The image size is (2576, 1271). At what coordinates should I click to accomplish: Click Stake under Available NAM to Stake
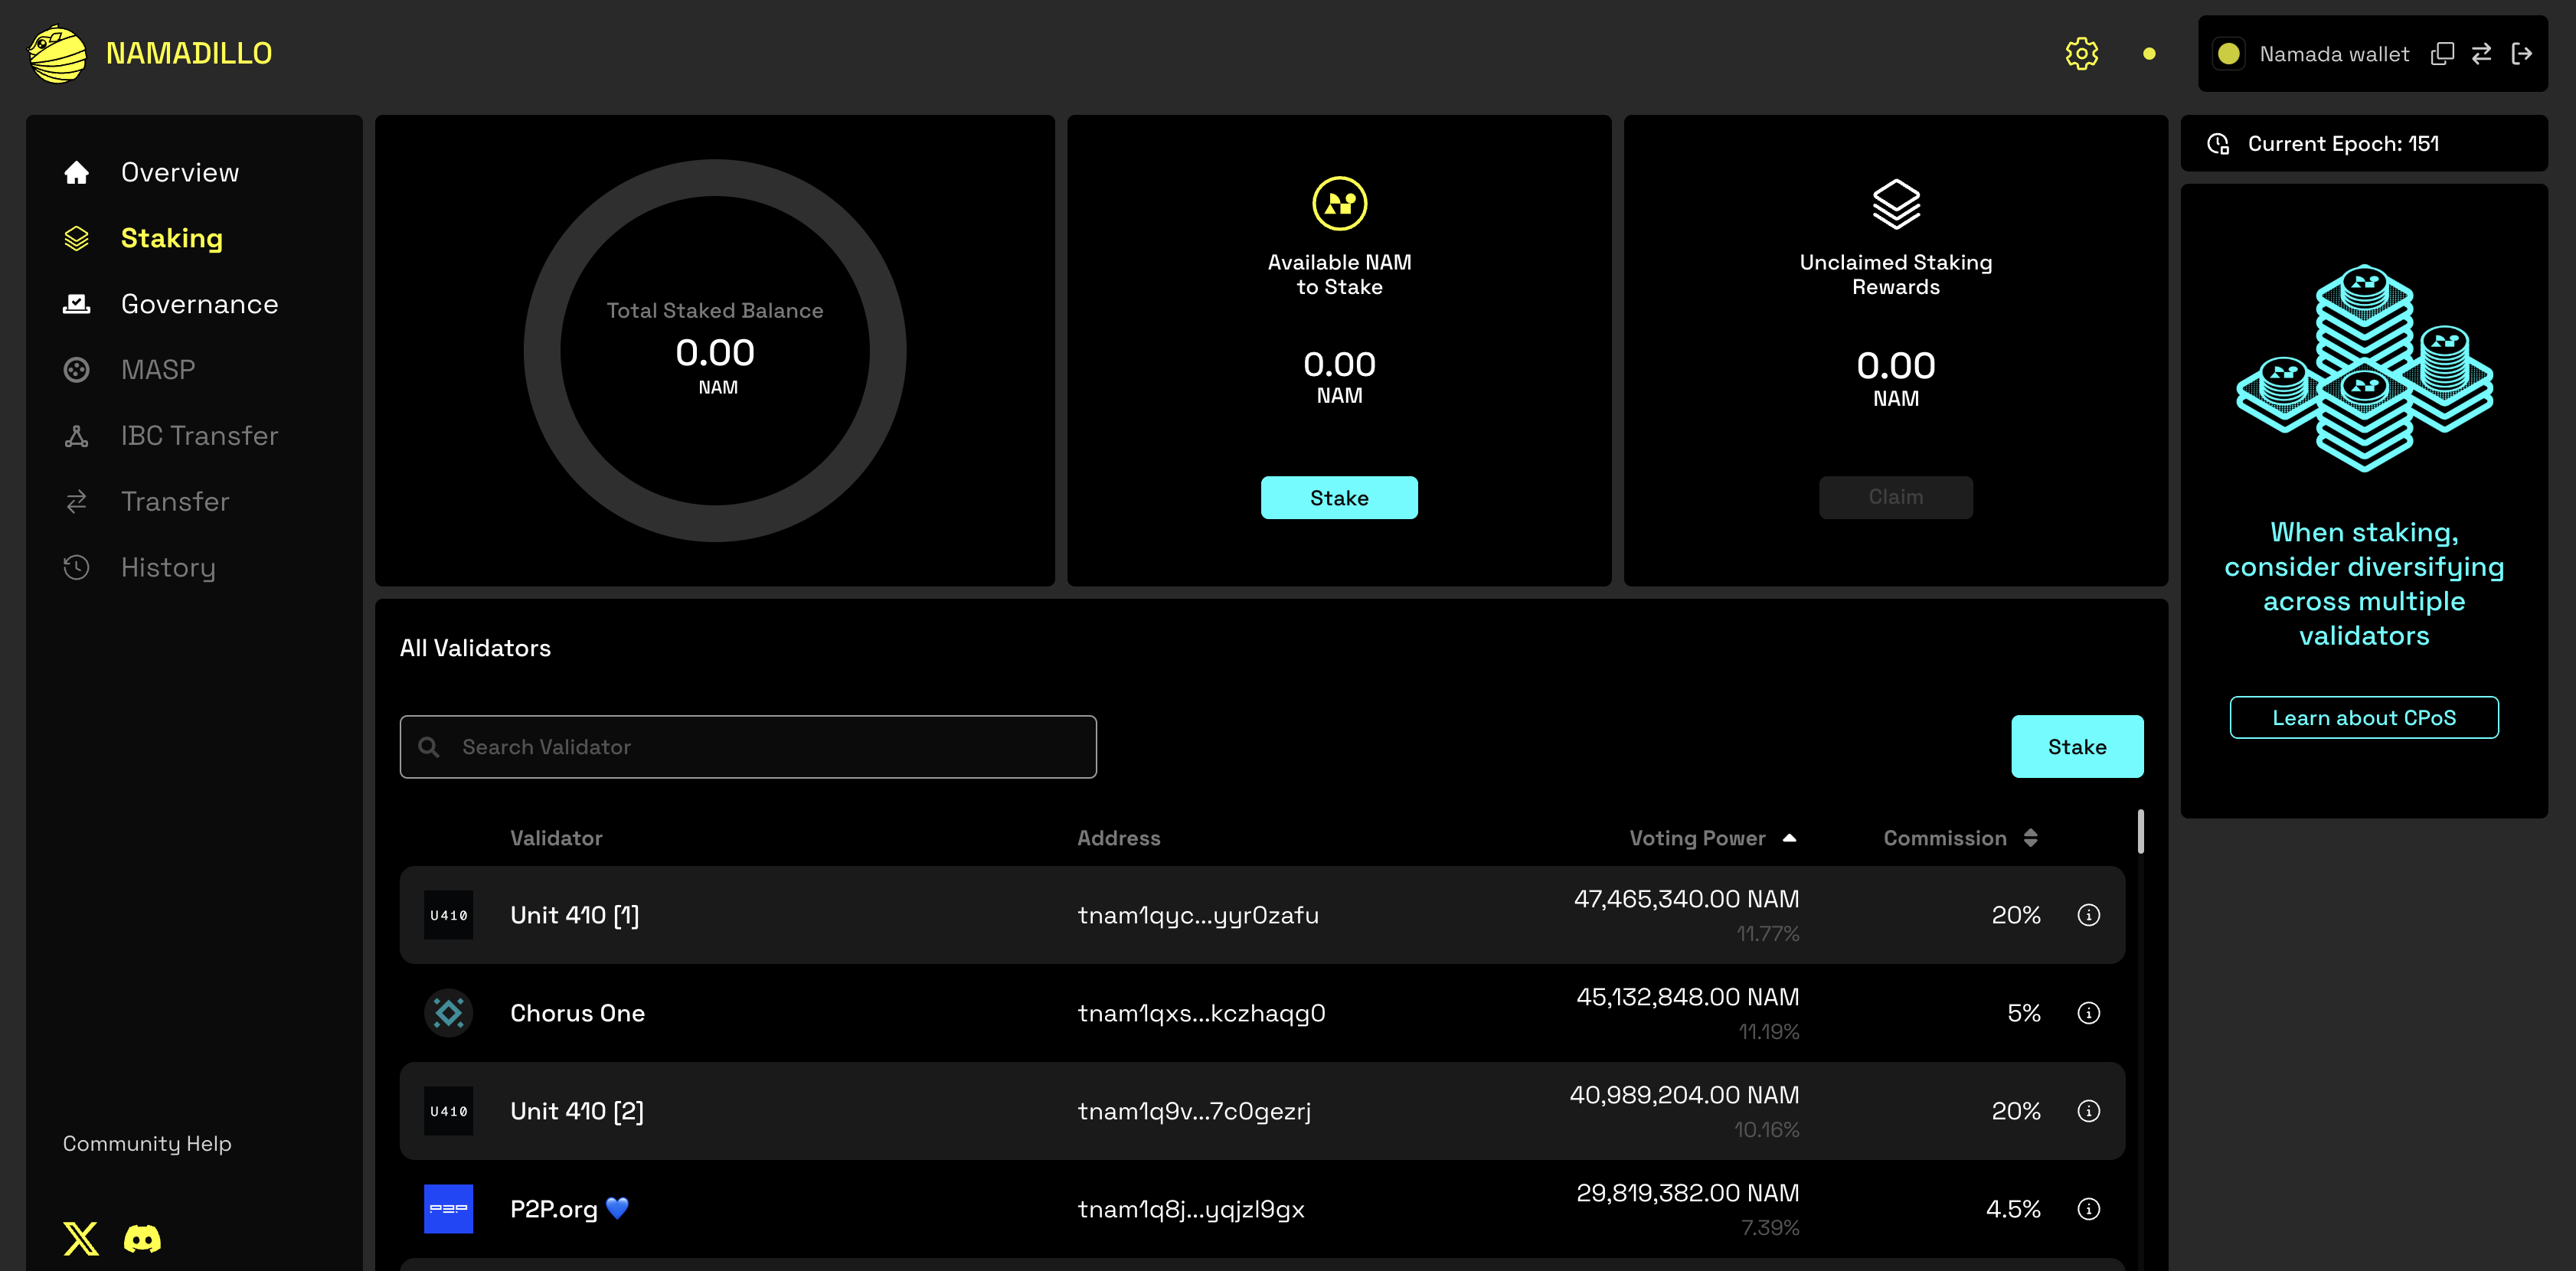tap(1339, 498)
